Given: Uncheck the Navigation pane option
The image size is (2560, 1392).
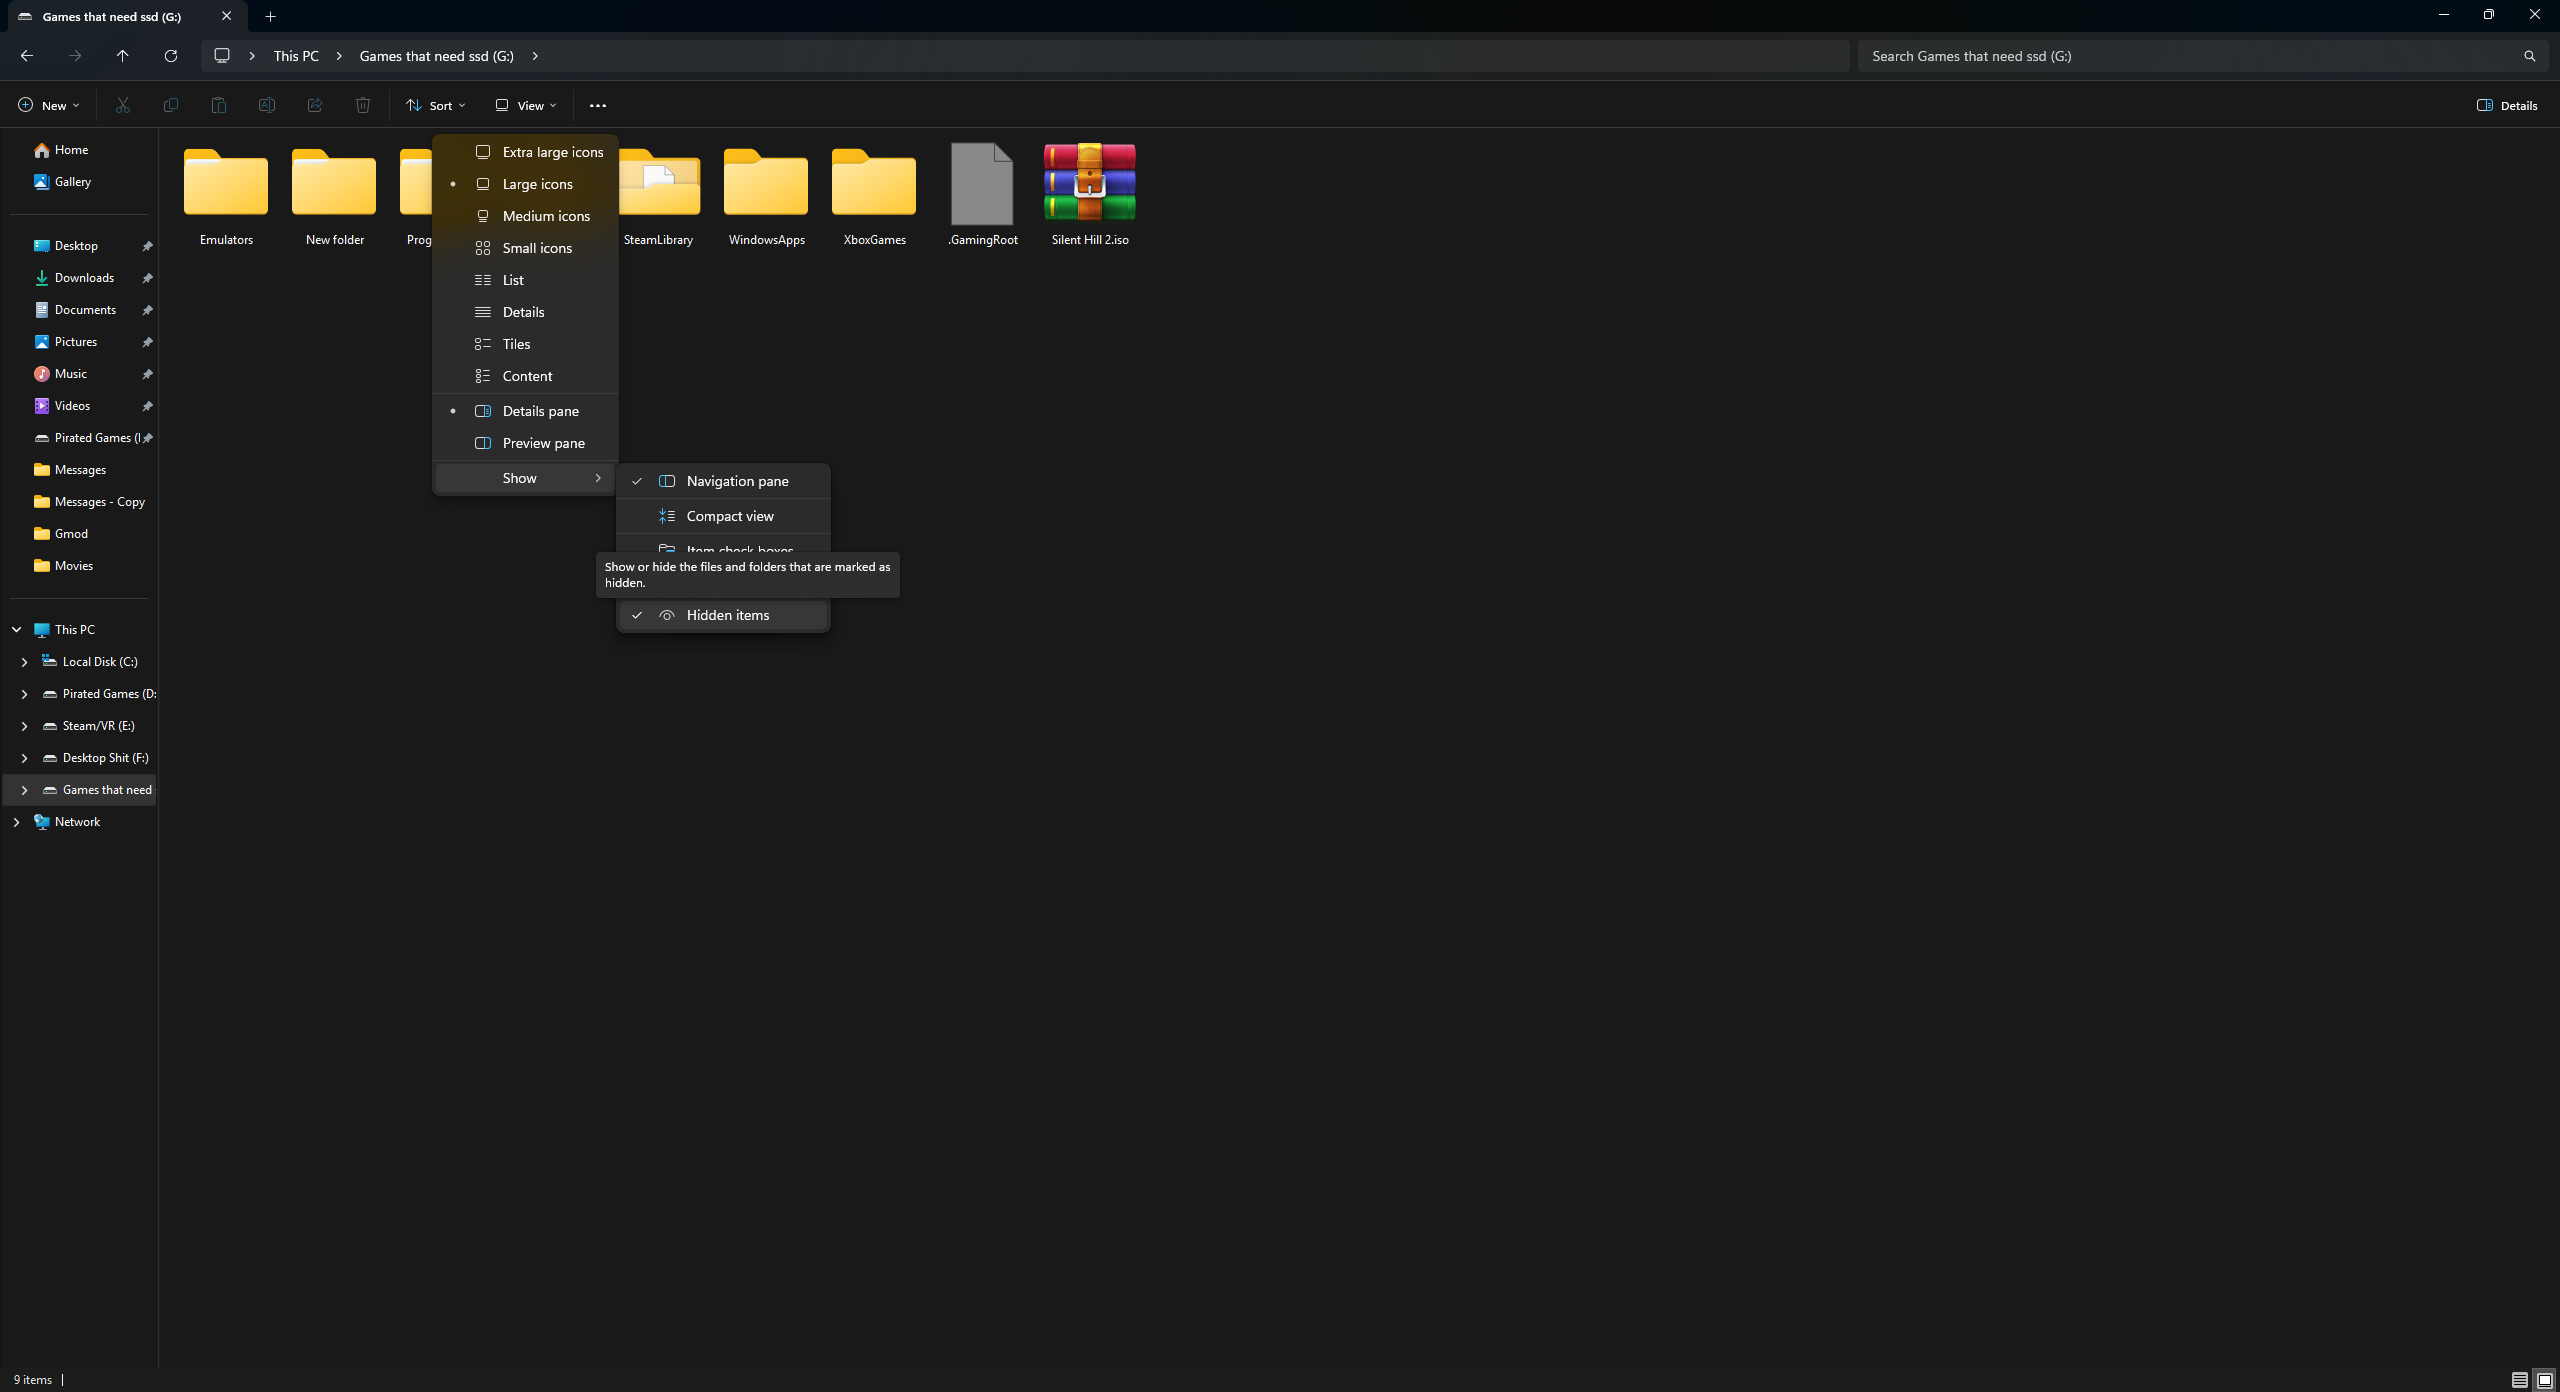Looking at the screenshot, I should coord(737,481).
